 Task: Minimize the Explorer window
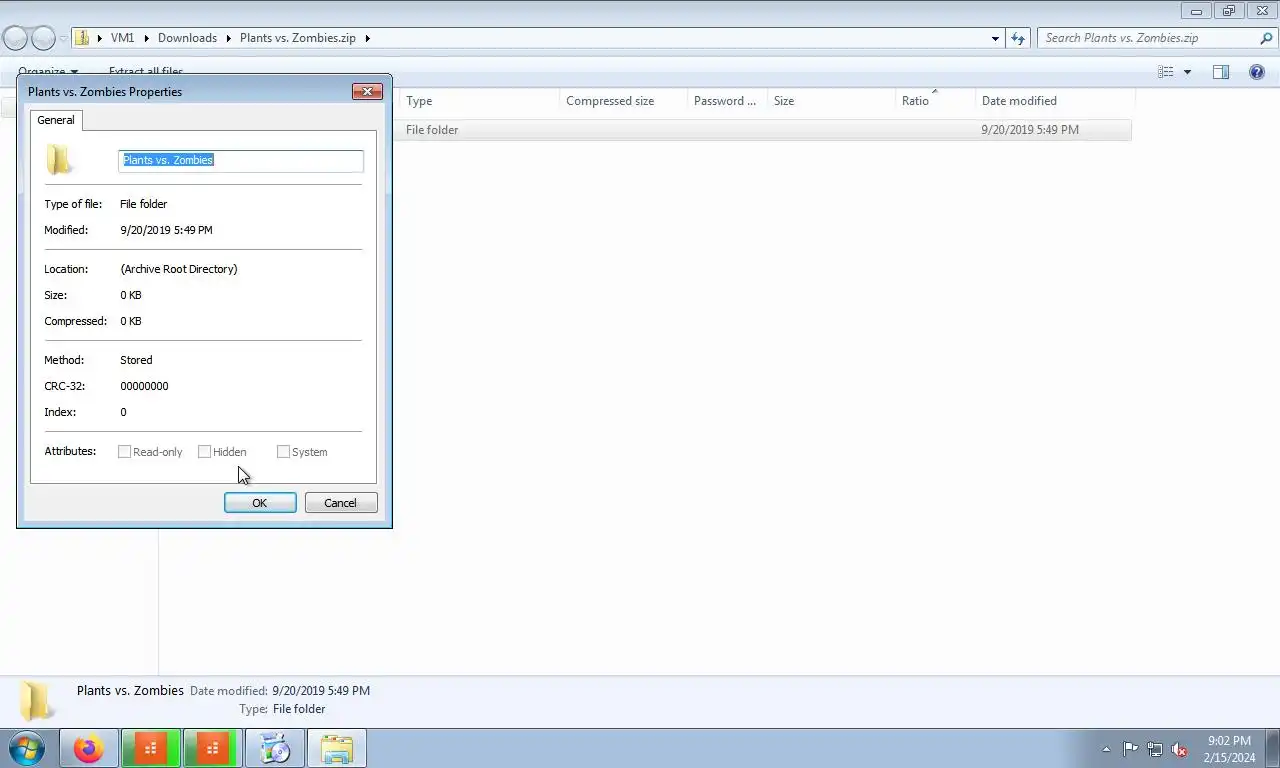pyautogui.click(x=1196, y=11)
